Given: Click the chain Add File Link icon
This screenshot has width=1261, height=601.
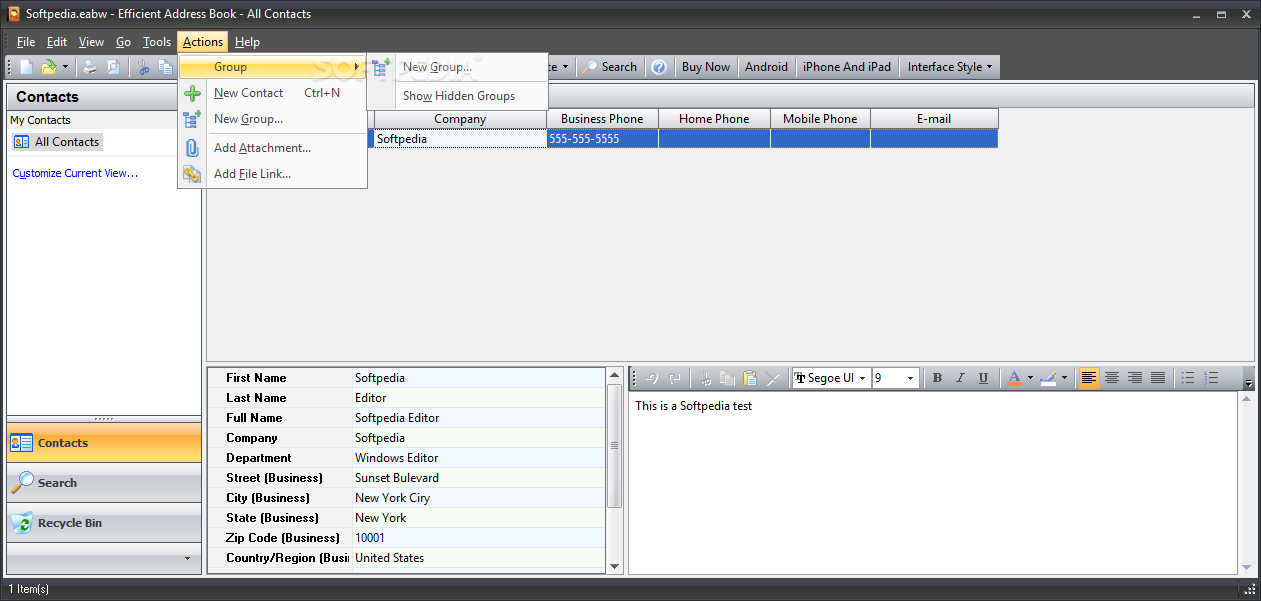Looking at the screenshot, I should click(192, 174).
